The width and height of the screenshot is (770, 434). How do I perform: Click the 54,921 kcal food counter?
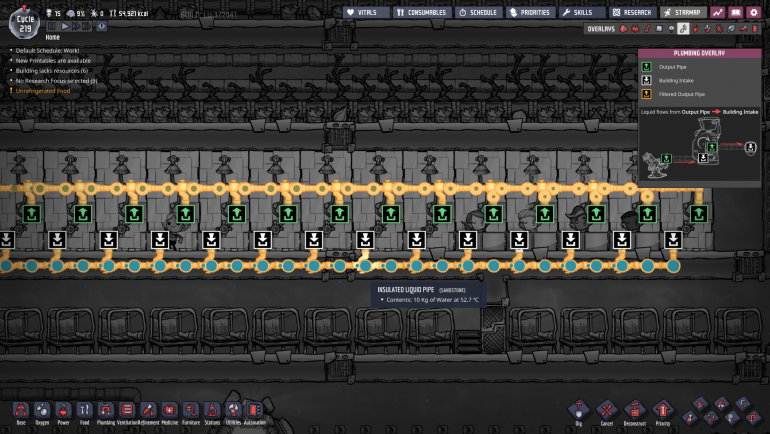[x=129, y=13]
